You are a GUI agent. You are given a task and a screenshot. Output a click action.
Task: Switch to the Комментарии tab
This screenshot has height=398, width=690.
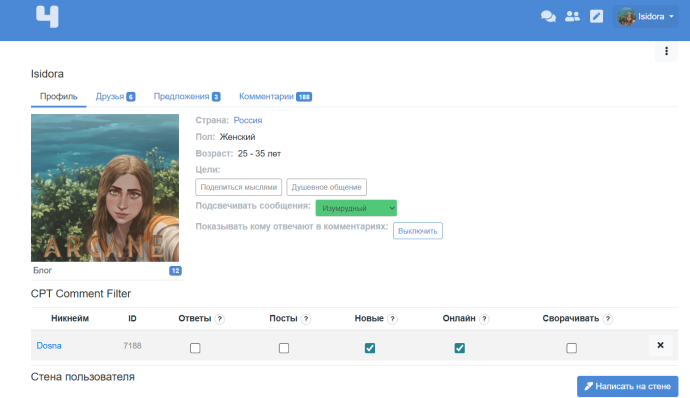[x=275, y=96]
